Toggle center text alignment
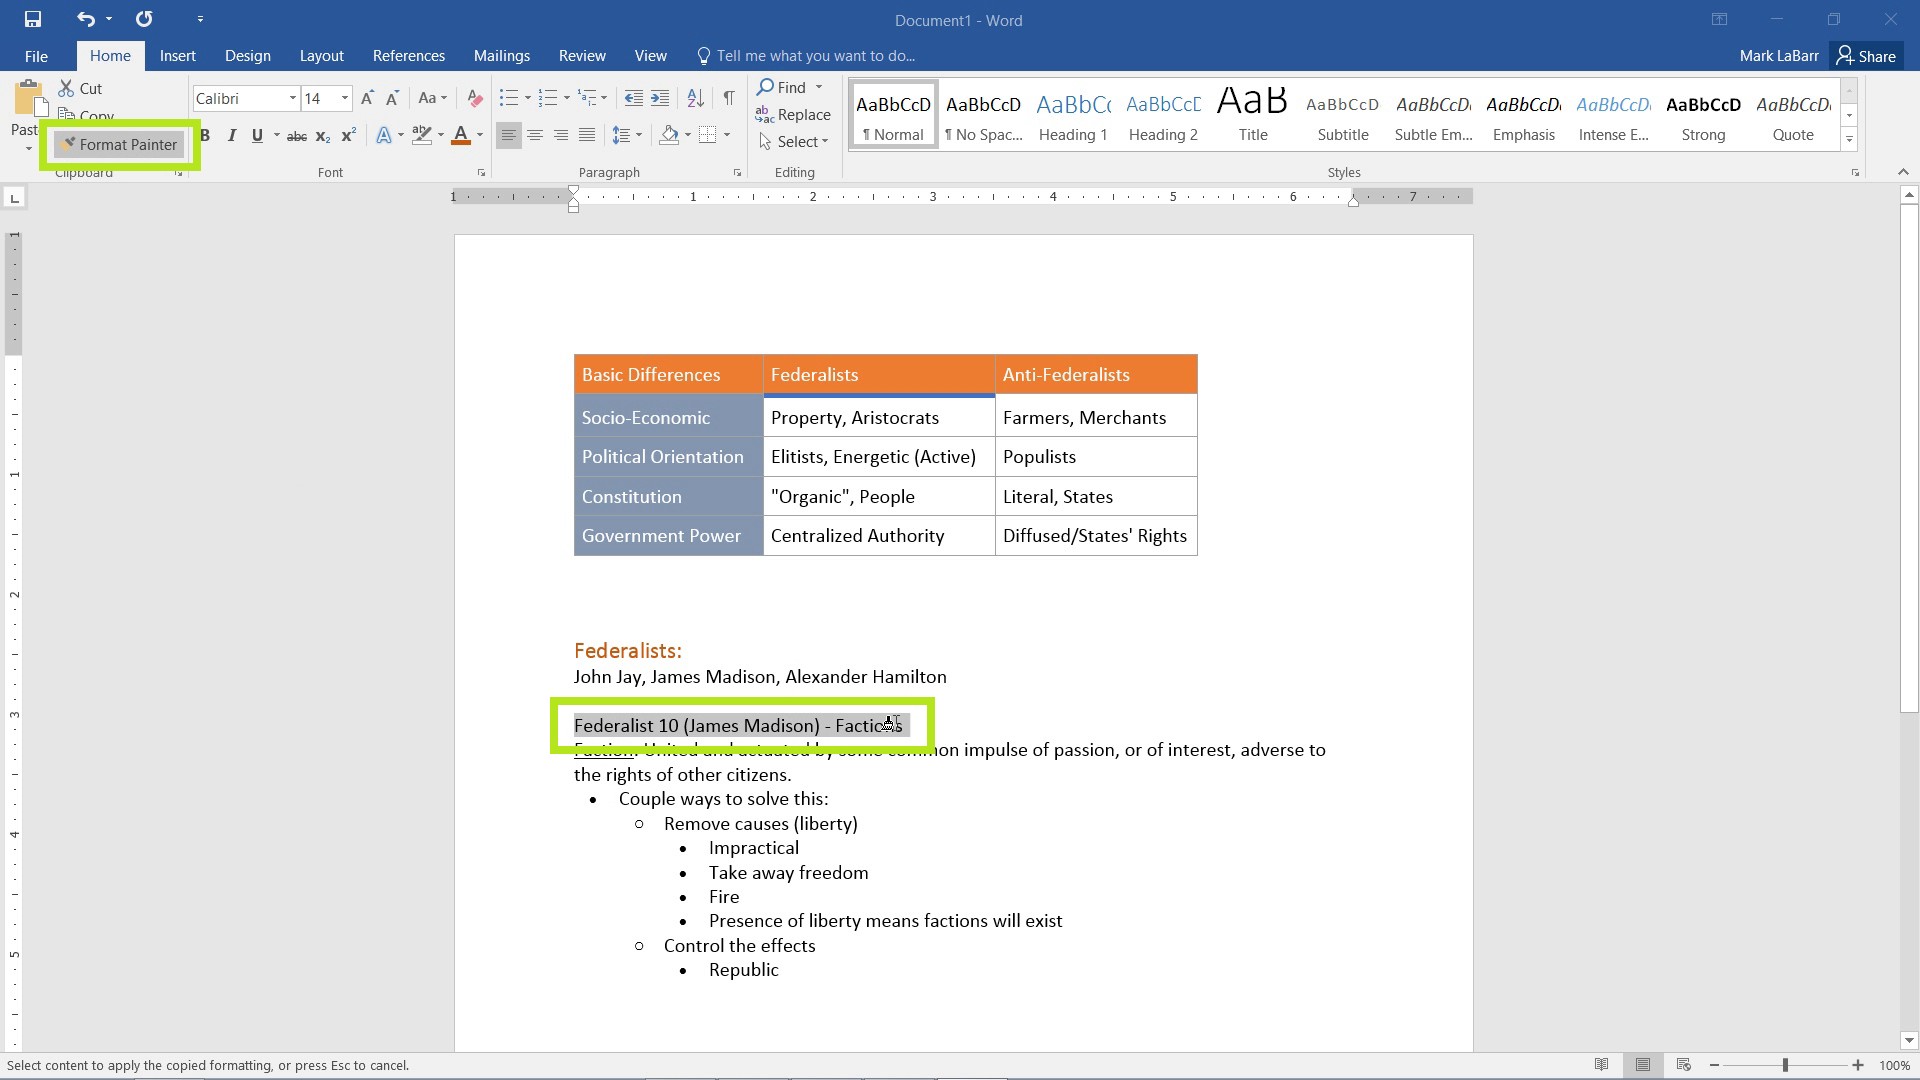The width and height of the screenshot is (1920, 1080). (x=535, y=135)
